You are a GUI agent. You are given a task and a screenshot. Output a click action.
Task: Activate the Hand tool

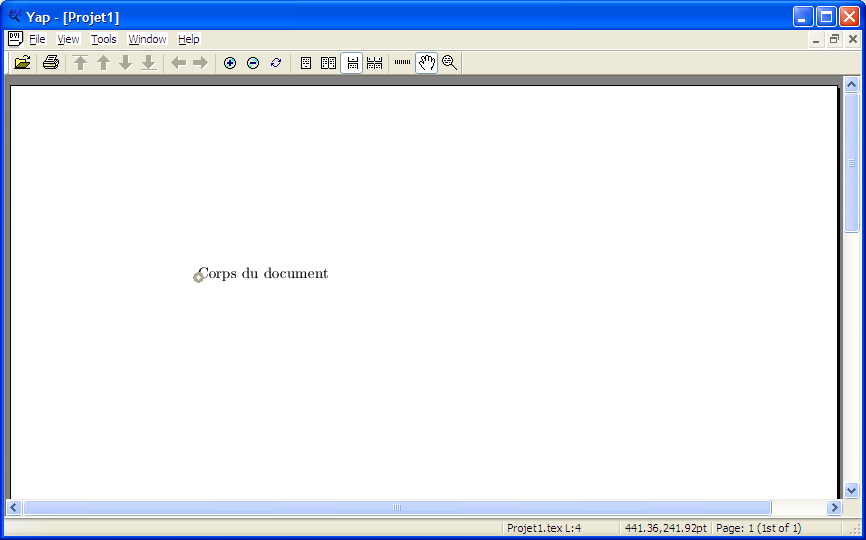point(426,63)
